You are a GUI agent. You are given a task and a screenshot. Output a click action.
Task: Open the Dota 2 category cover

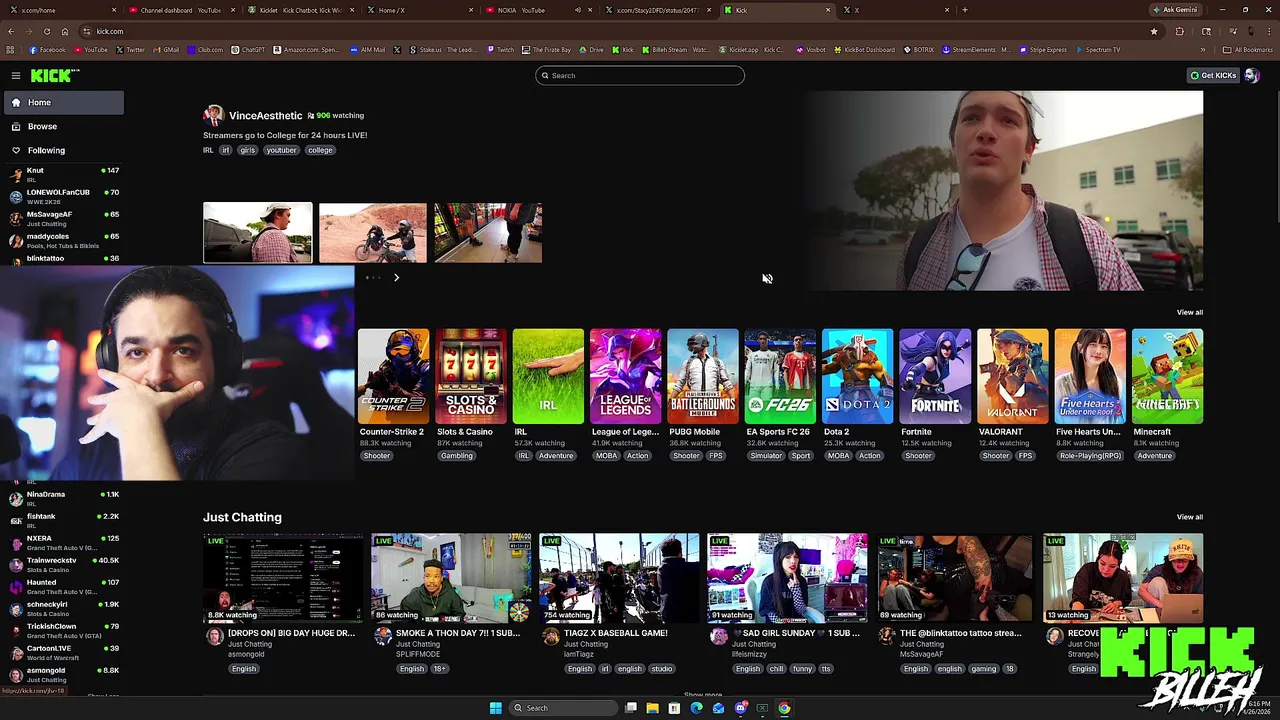click(x=857, y=376)
